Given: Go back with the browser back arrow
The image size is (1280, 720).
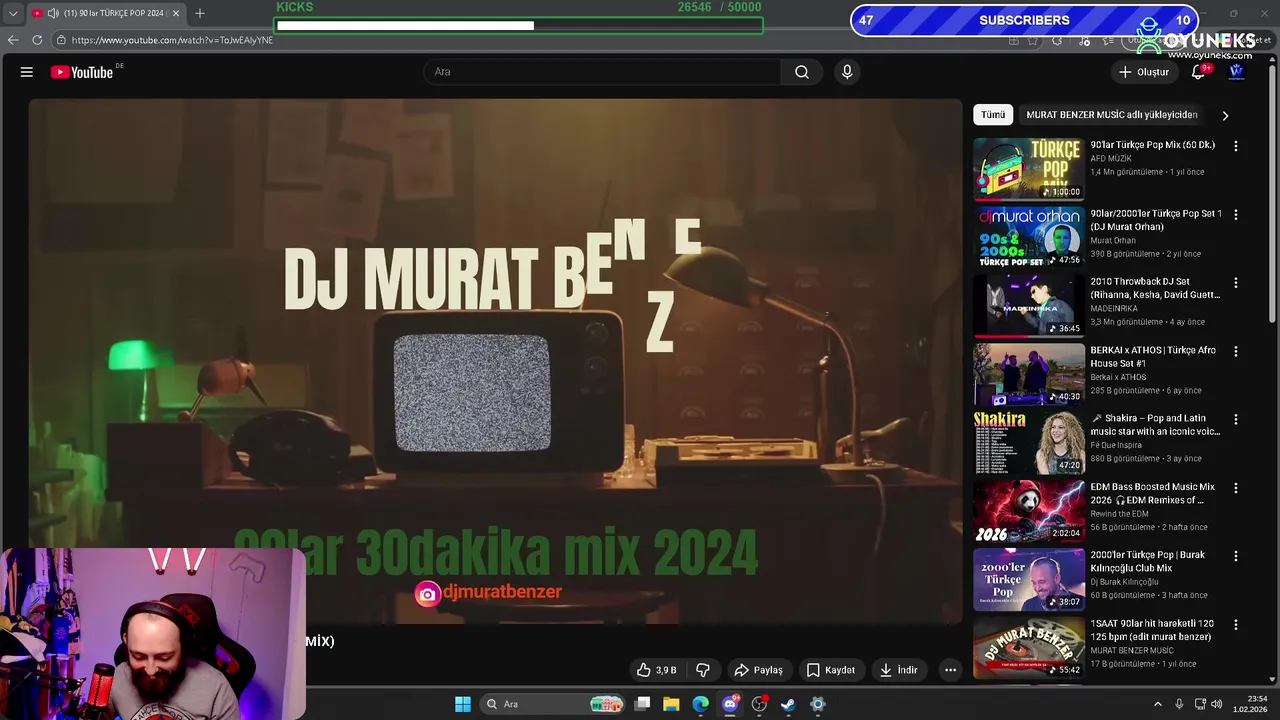Looking at the screenshot, I should pos(13,40).
